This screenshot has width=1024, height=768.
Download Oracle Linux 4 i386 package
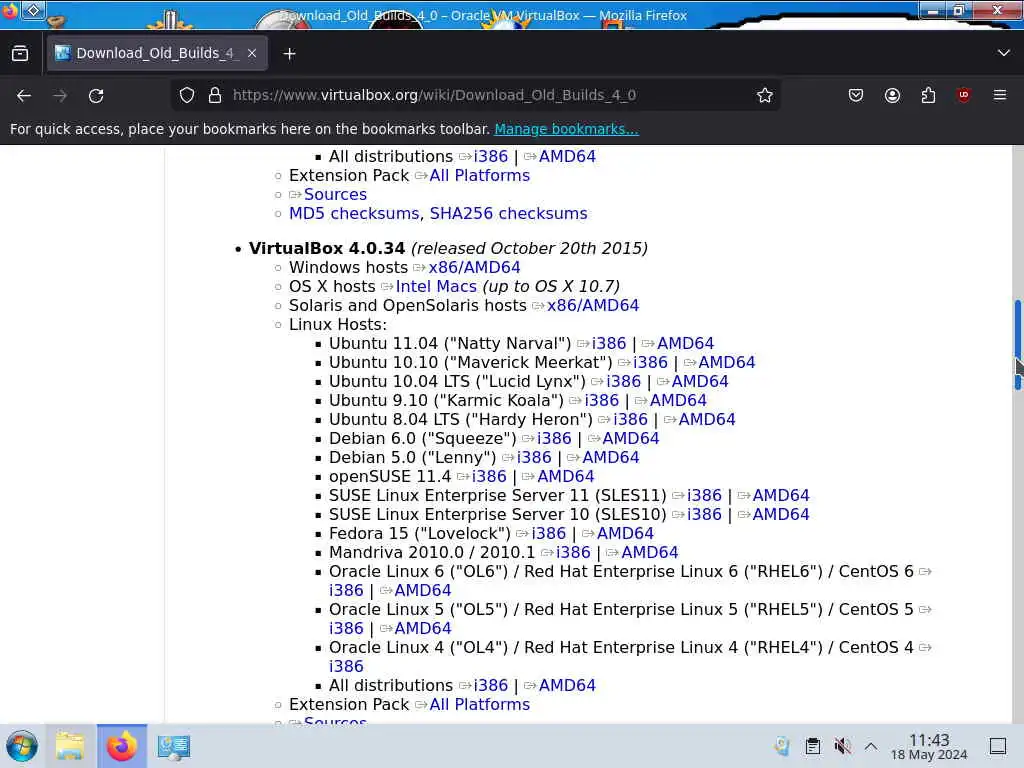click(x=346, y=666)
